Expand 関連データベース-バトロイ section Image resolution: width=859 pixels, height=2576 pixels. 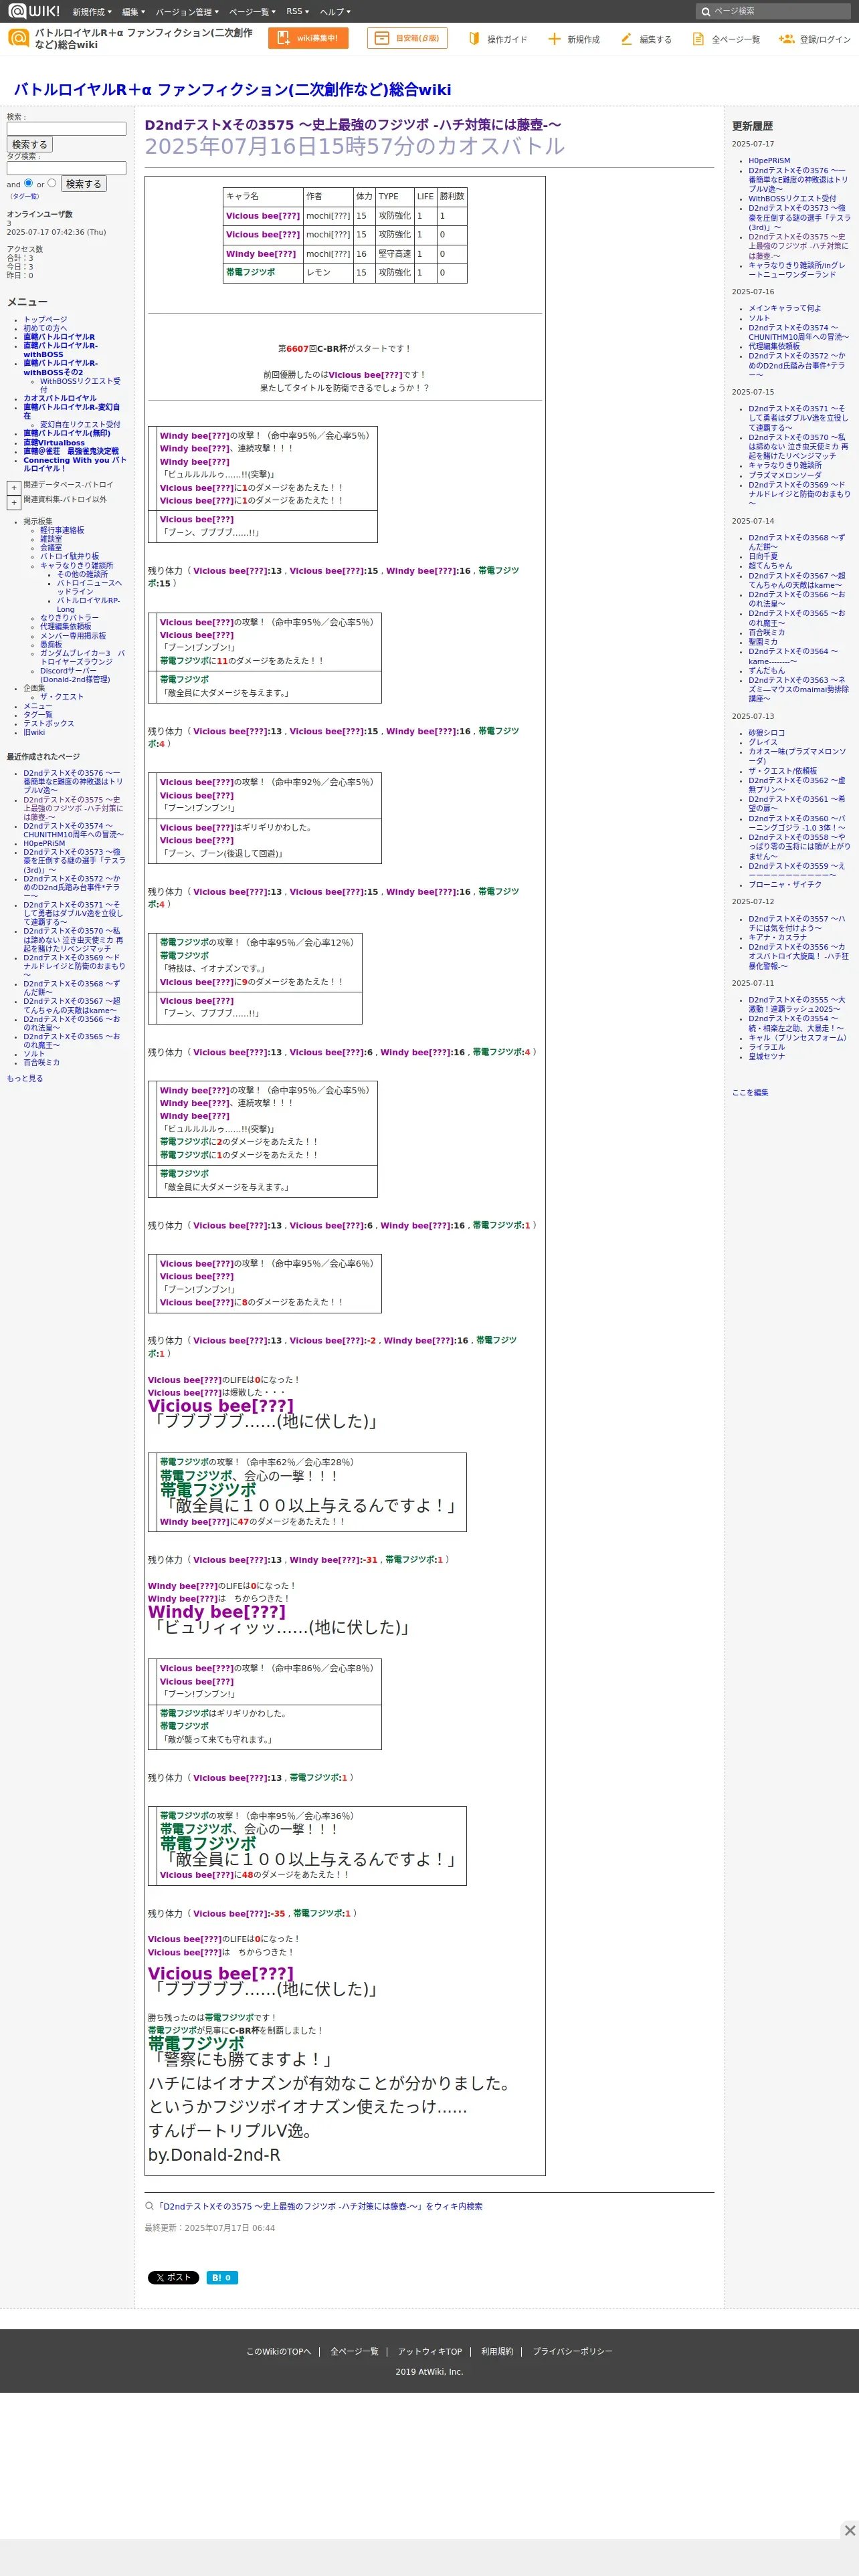click(x=14, y=487)
